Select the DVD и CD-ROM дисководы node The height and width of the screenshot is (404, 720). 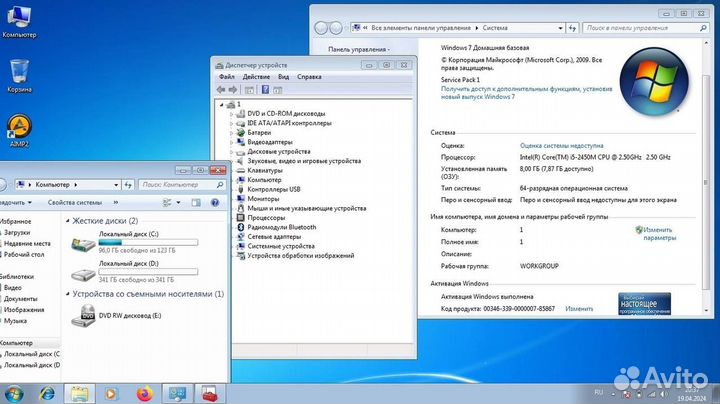[286, 113]
